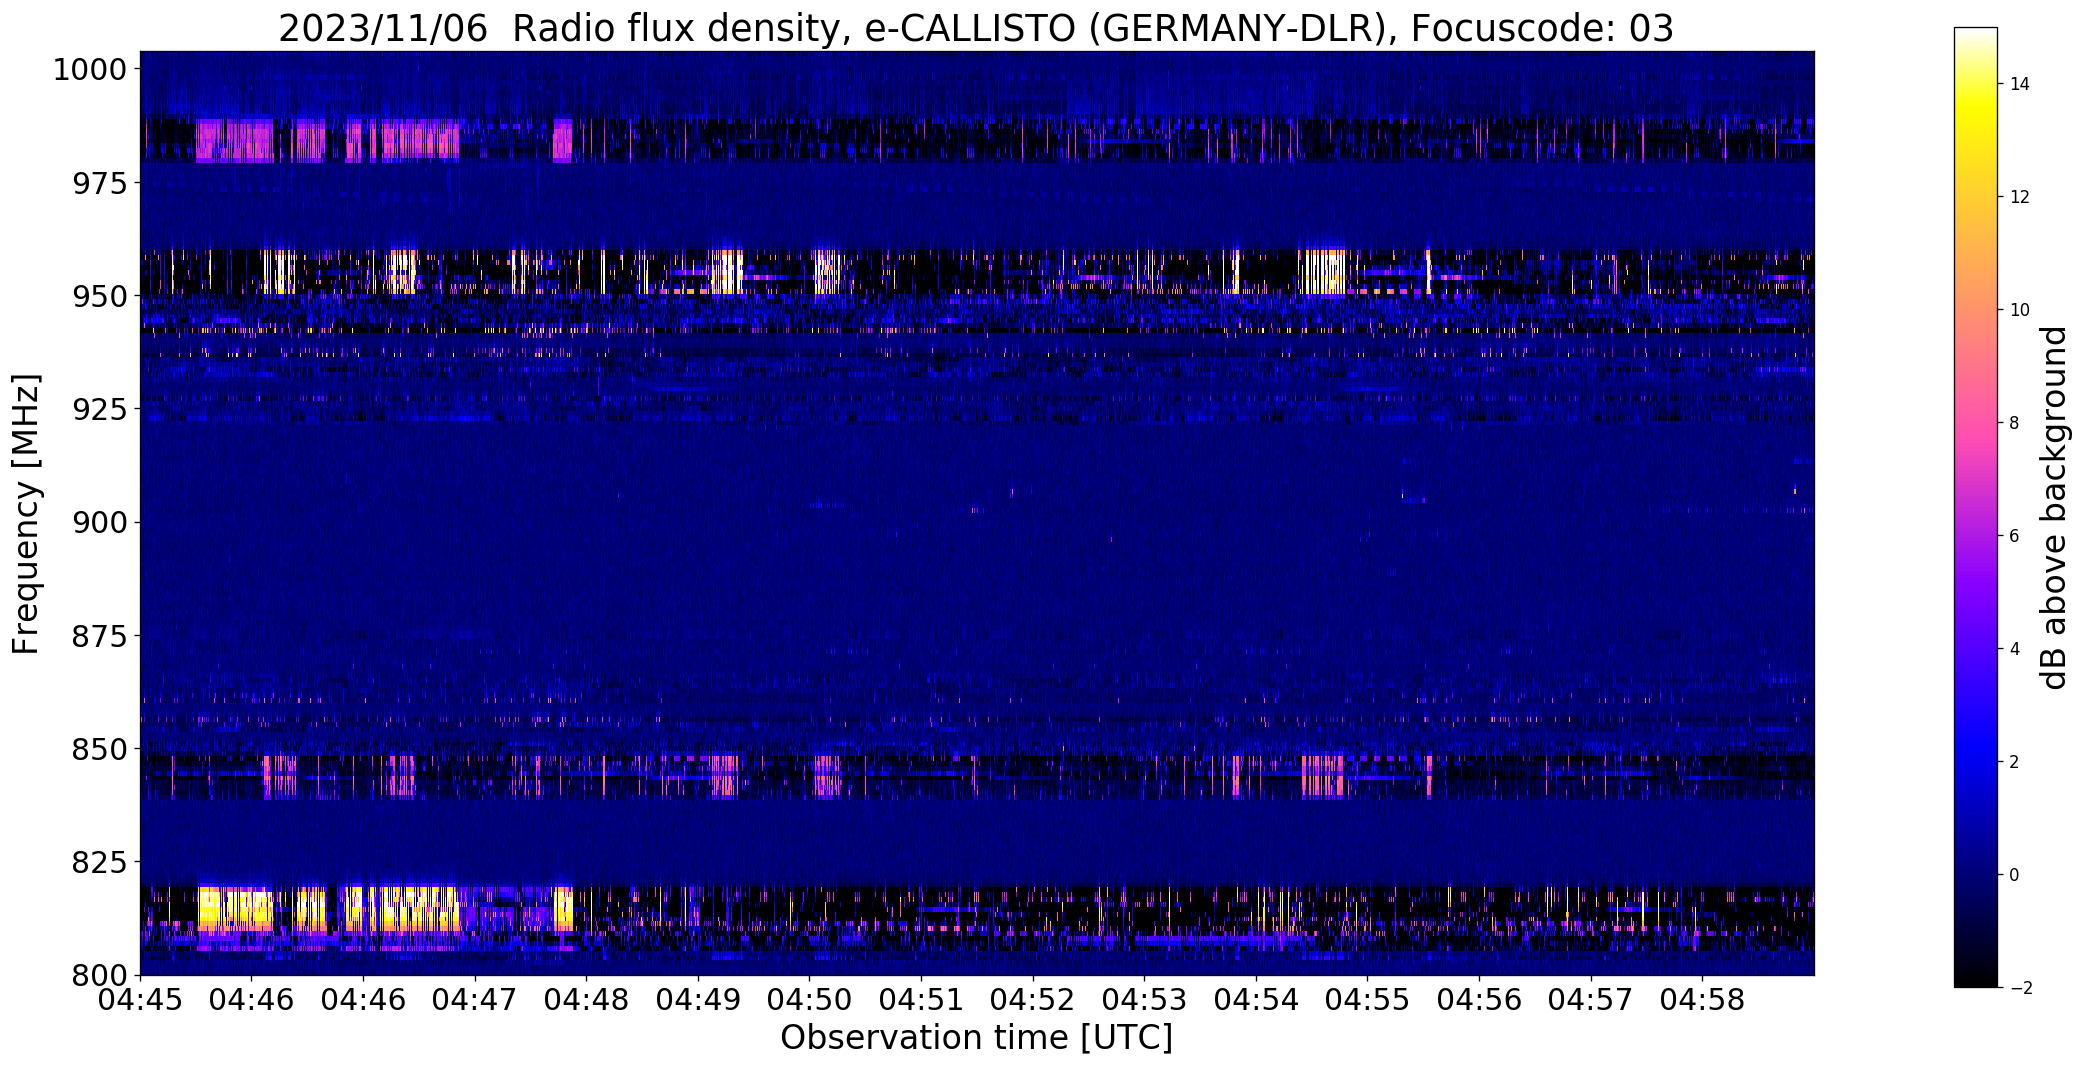
Task: Click the 04:52 time tick label
Action: coord(1033,1001)
